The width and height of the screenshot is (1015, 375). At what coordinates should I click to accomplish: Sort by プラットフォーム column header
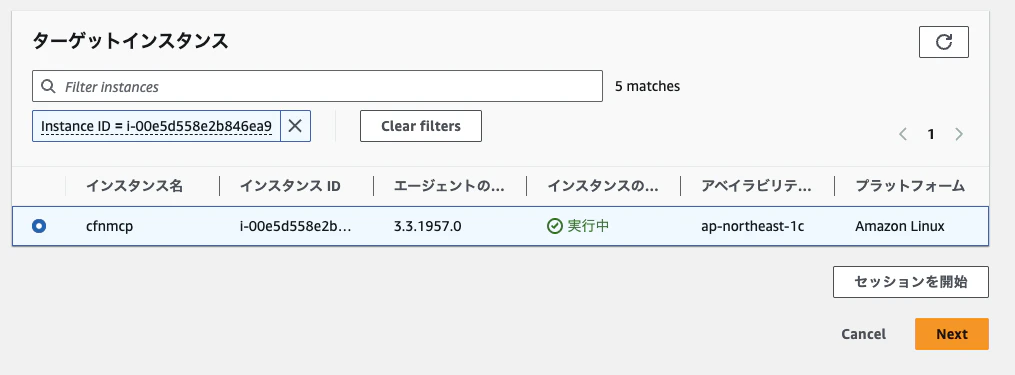point(910,187)
